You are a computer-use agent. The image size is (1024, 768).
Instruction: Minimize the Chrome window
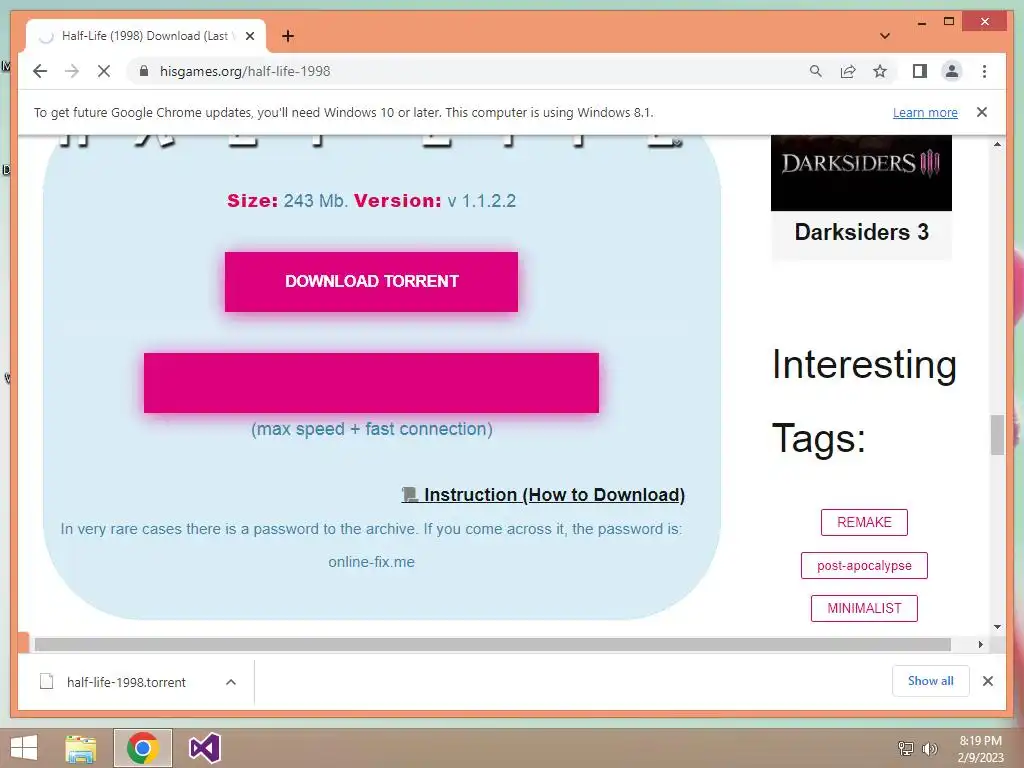point(921,22)
